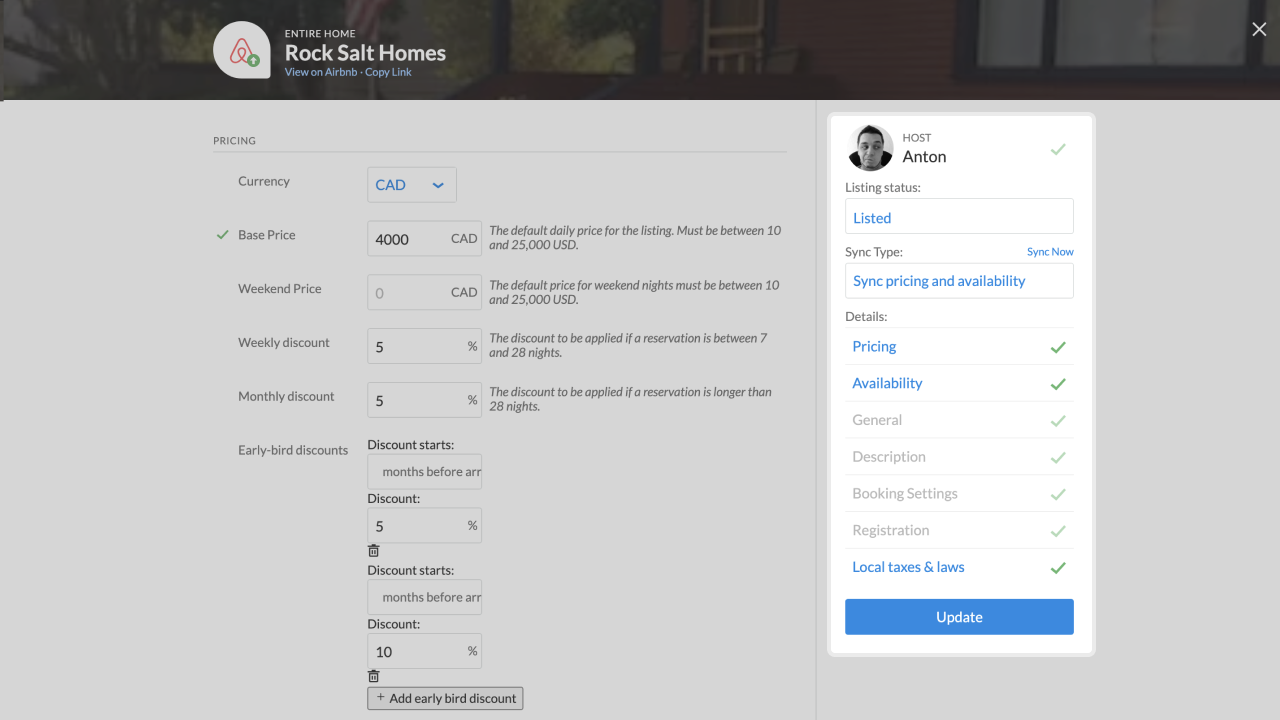Open the Sync Type dropdown
Viewport: 1280px width, 720px height.
tap(959, 281)
